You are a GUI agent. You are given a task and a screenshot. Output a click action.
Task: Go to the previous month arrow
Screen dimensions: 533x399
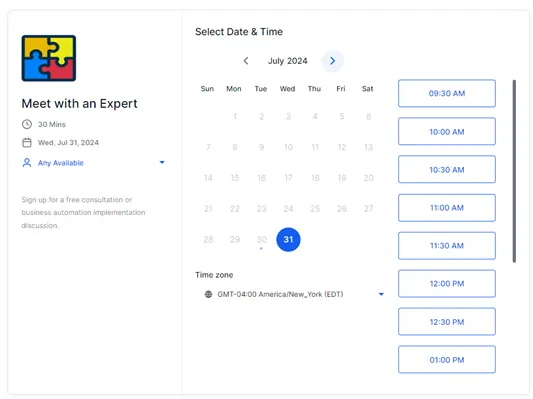(246, 61)
